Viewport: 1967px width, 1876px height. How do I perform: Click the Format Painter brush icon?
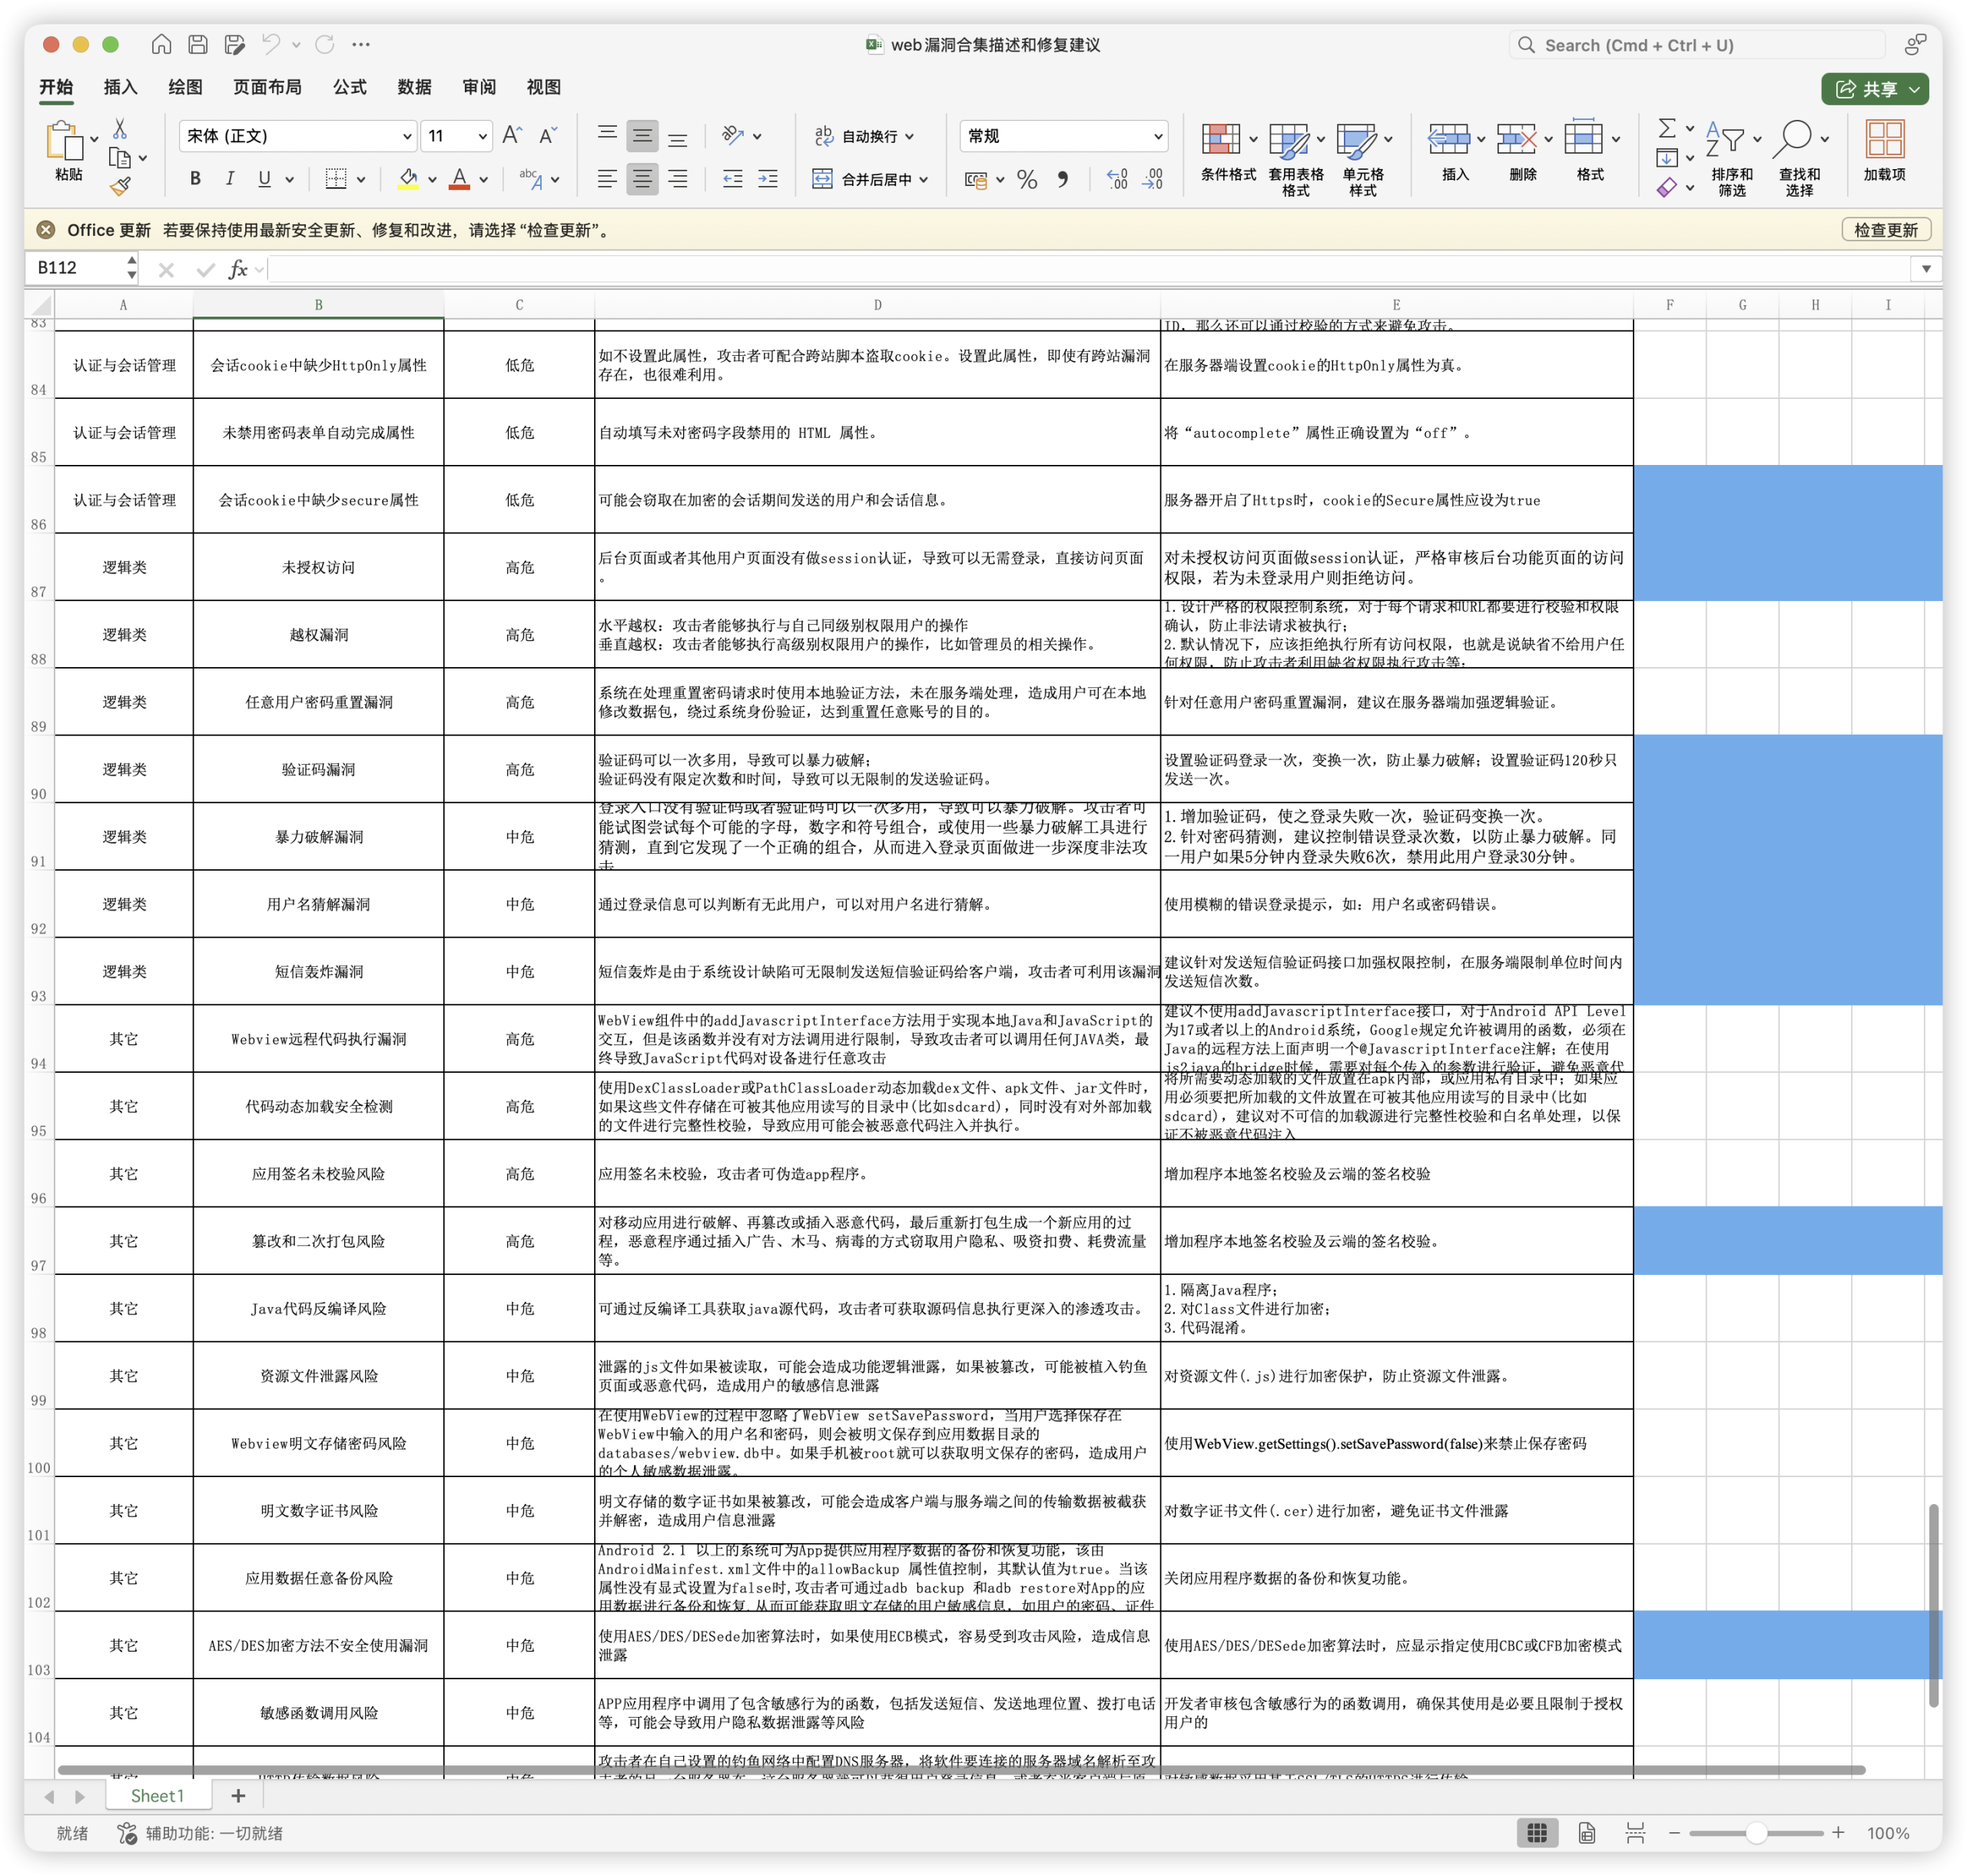120,186
